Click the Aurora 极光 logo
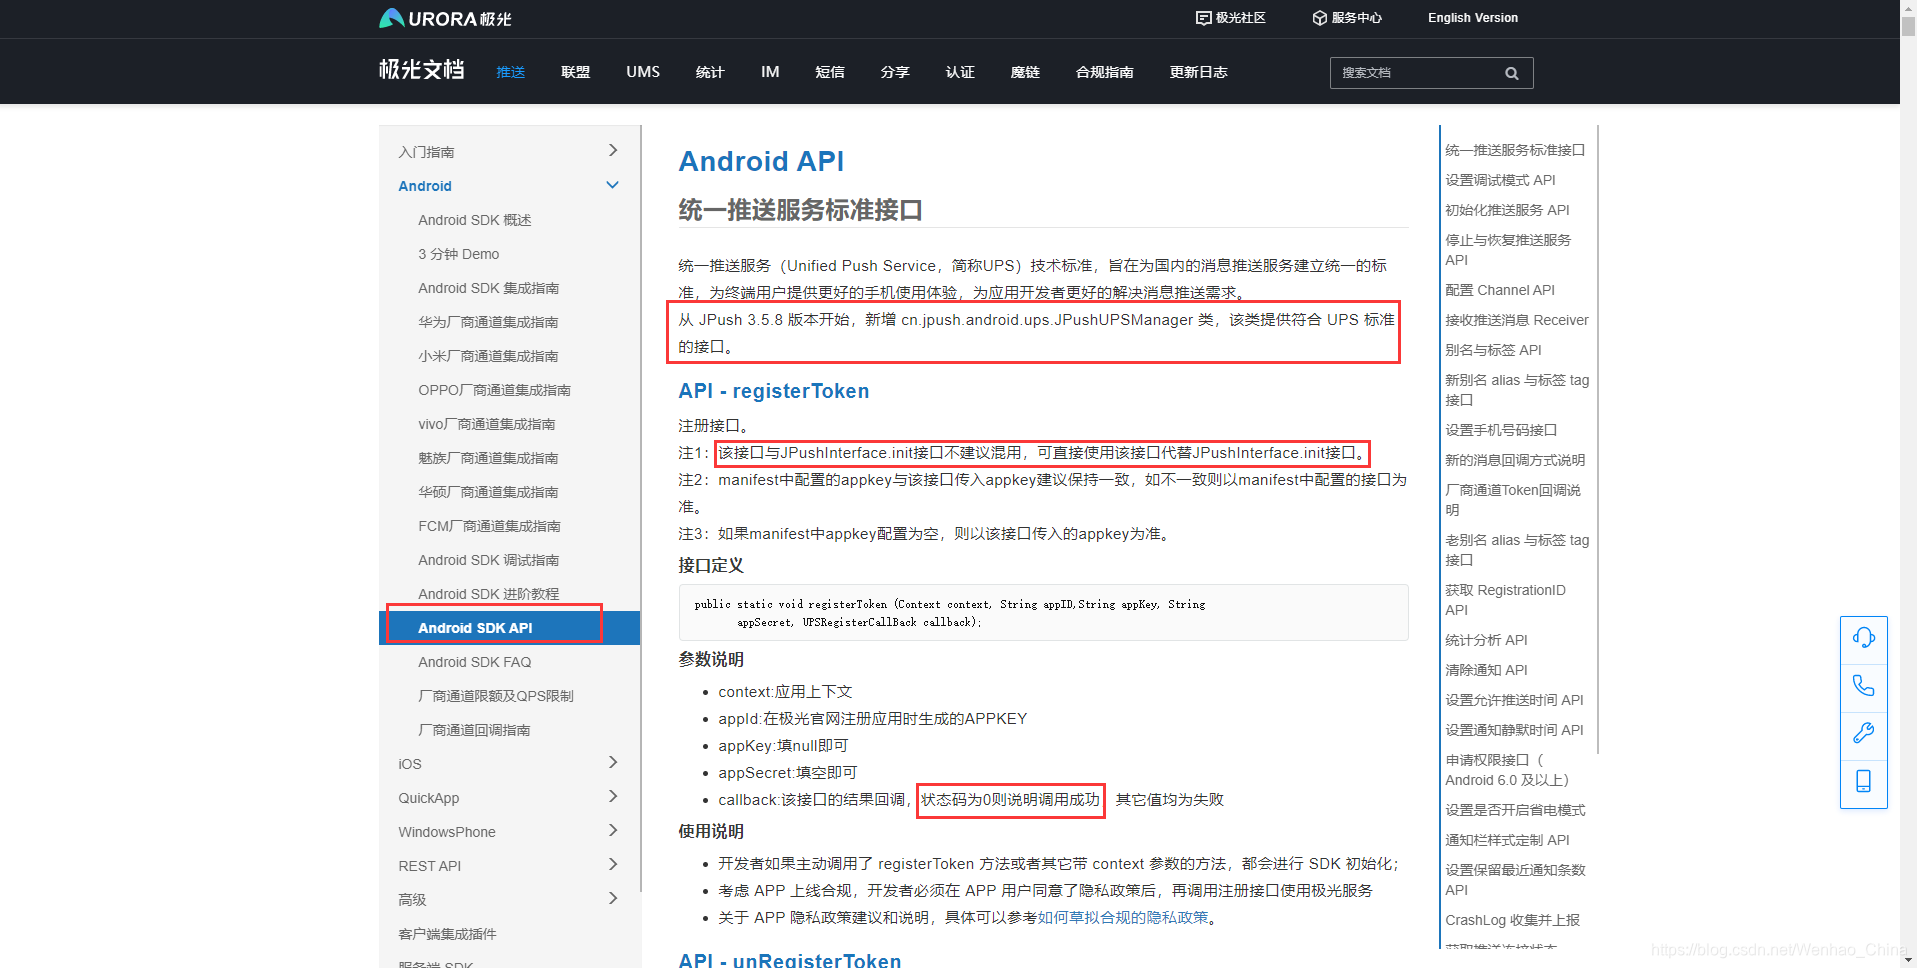 coord(445,18)
